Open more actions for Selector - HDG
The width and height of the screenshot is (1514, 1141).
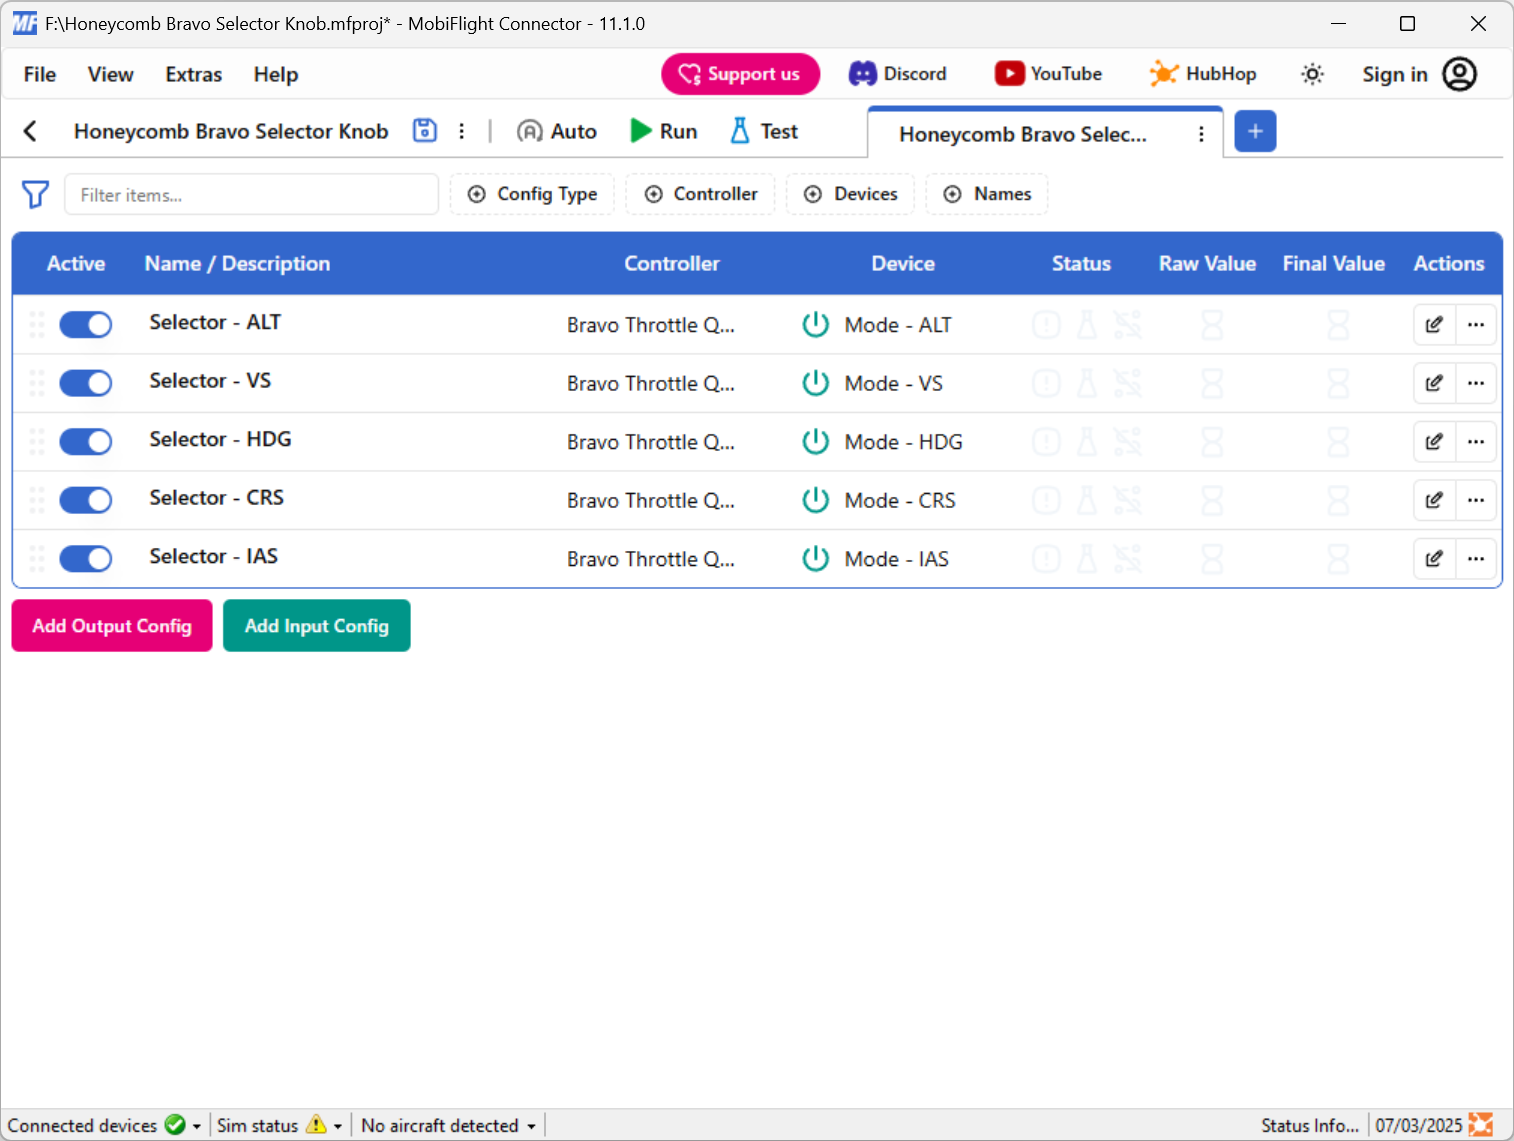click(x=1476, y=442)
